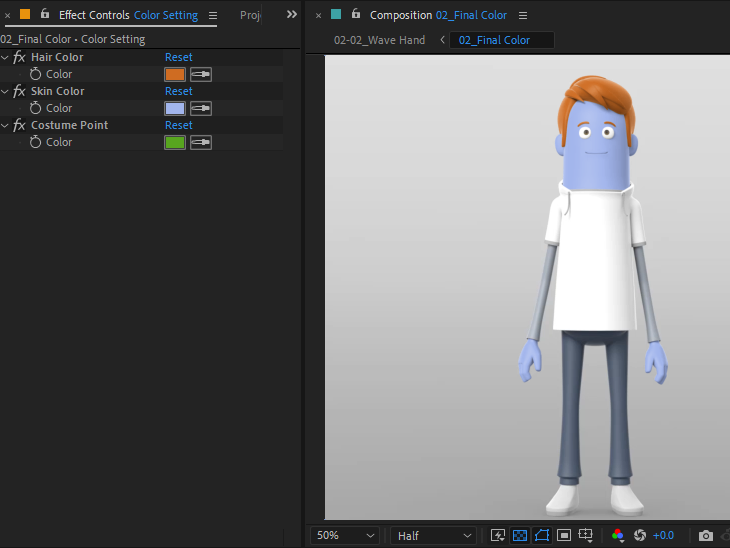Image resolution: width=730 pixels, height=548 pixels.
Task: Click the orange Effect Controls label square
Action: coord(25,14)
